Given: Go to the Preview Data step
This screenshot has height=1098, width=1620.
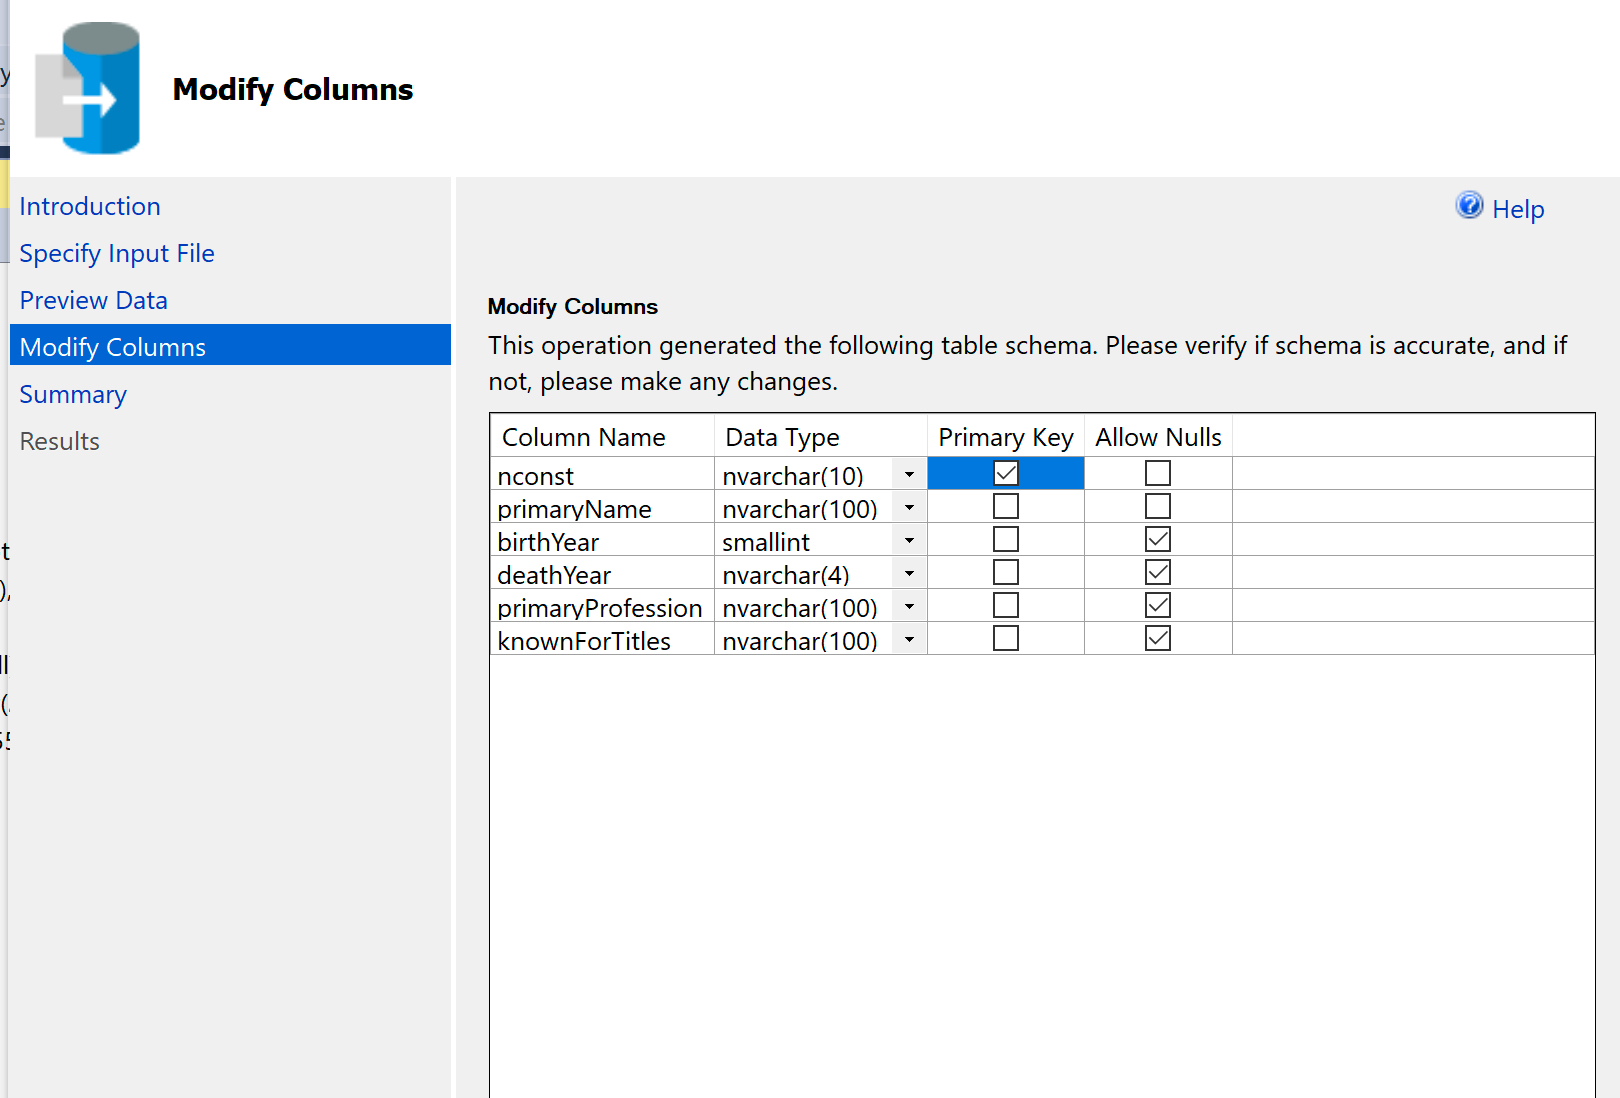Looking at the screenshot, I should click(x=93, y=299).
